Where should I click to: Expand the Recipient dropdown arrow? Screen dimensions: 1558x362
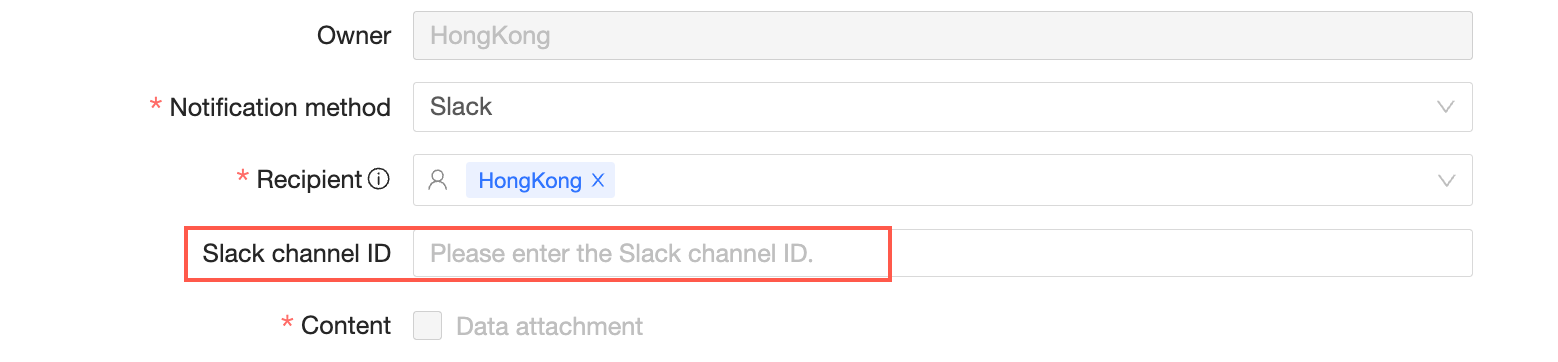(1445, 181)
